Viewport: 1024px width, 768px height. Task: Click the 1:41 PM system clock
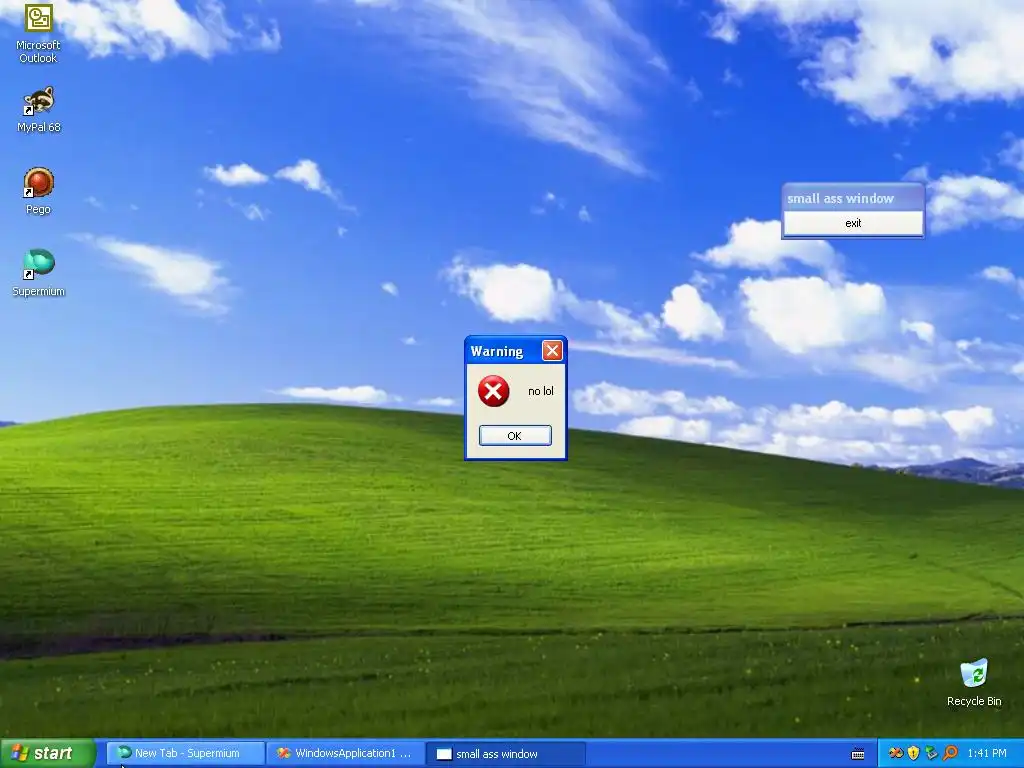point(987,754)
